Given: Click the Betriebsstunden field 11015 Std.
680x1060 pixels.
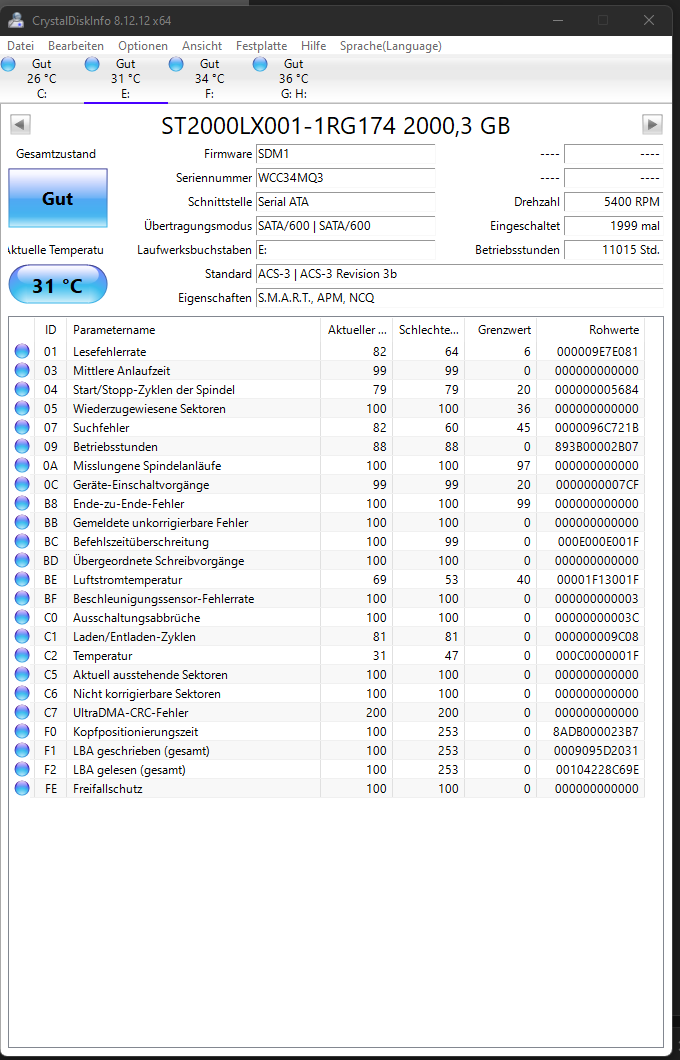Looking at the screenshot, I should (x=613, y=250).
